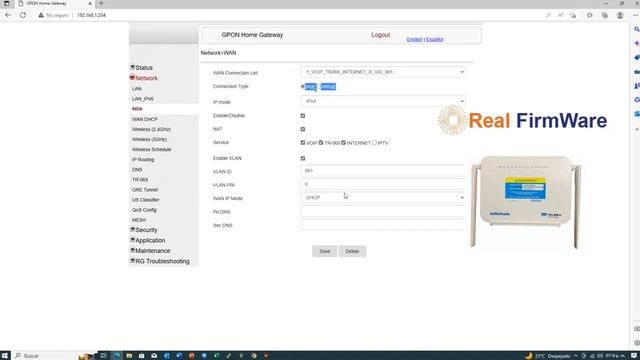Open a new browser tab with plus

pos(101,3)
